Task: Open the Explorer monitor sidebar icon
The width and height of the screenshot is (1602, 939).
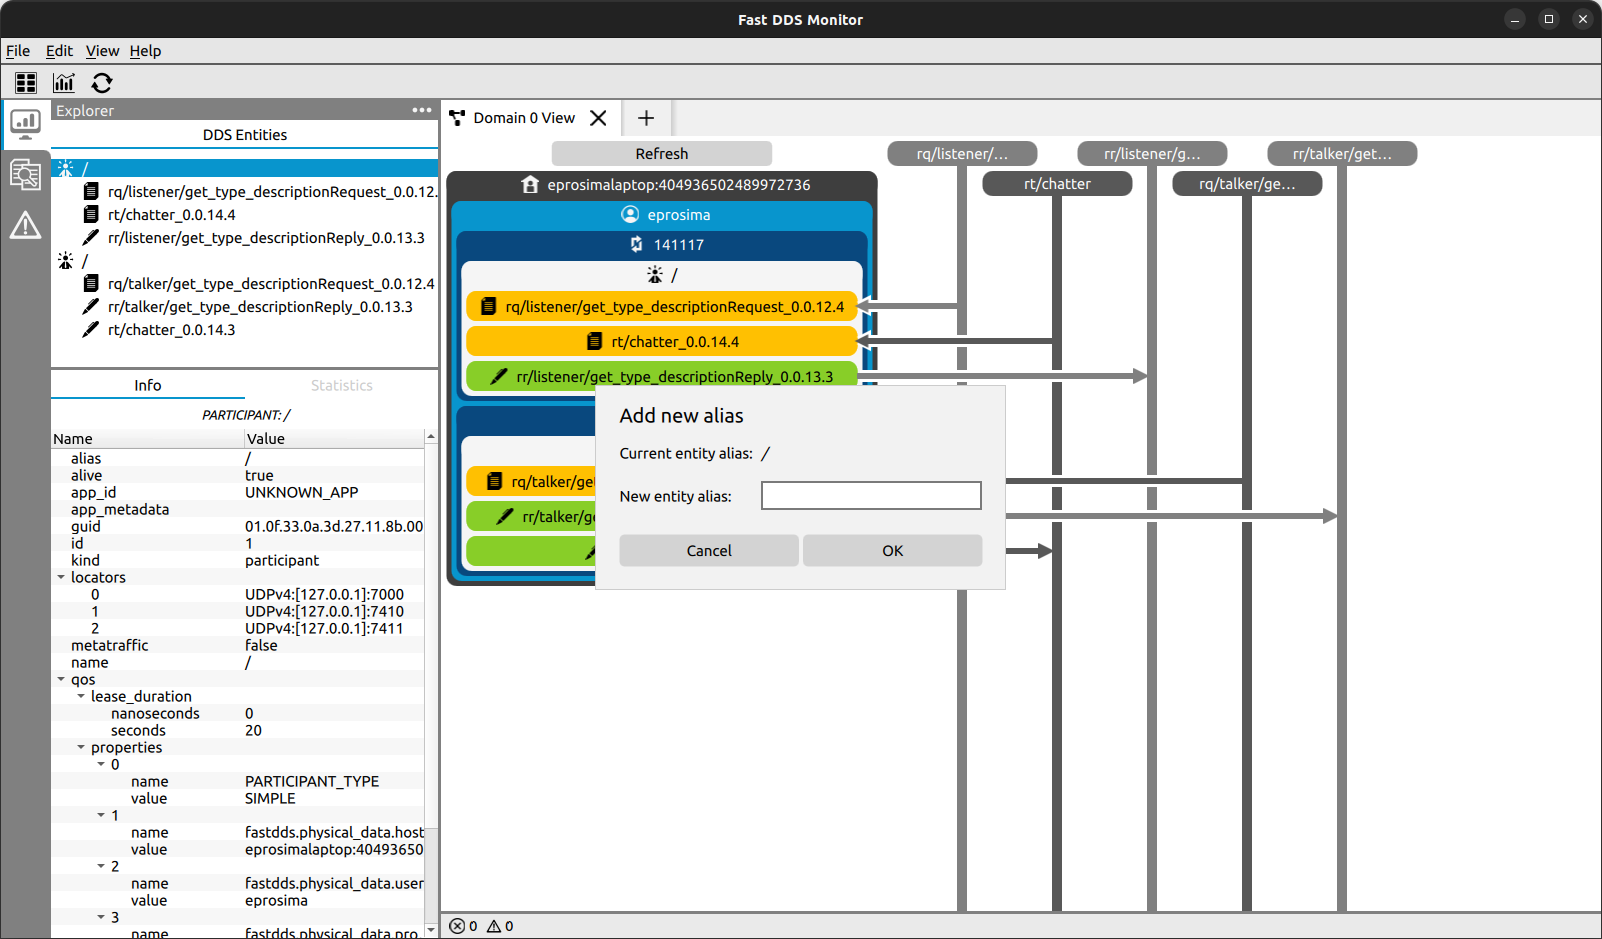Action: point(25,124)
